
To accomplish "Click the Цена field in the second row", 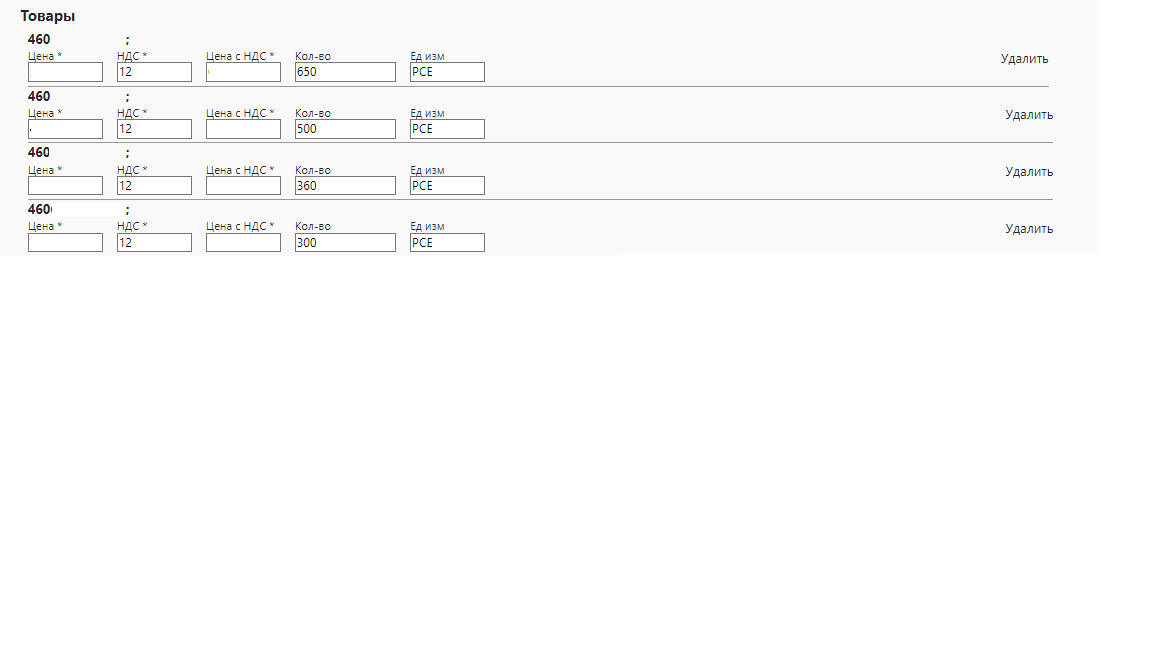I will point(65,130).
